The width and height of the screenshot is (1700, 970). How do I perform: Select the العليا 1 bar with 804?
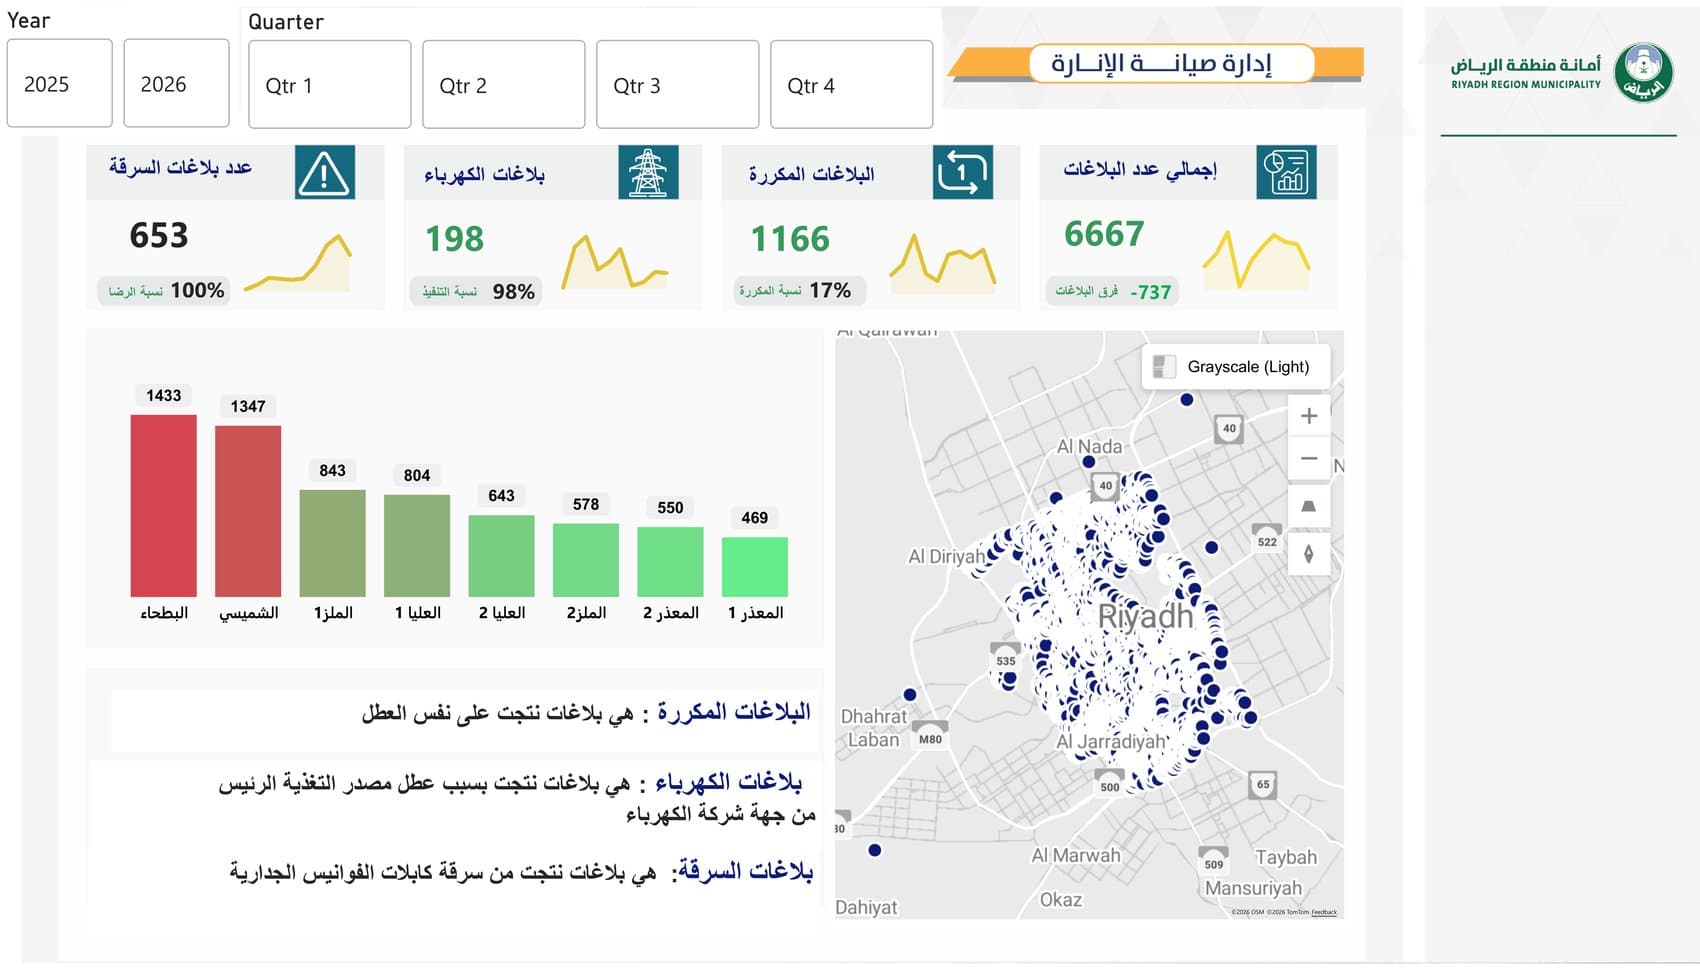pyautogui.click(x=417, y=545)
